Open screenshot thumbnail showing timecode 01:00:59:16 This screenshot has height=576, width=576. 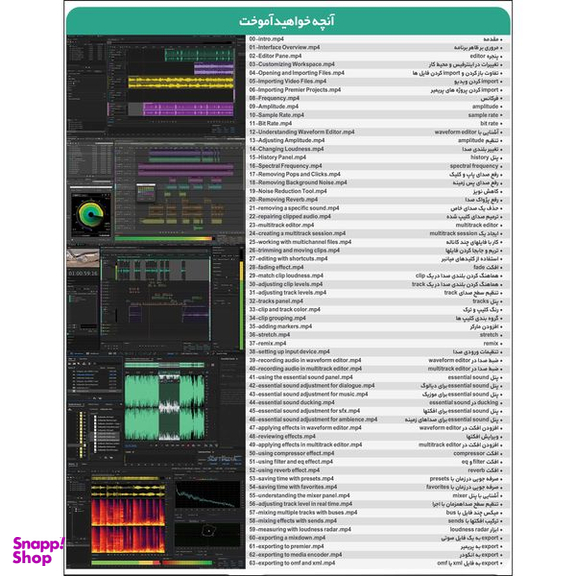coord(156,298)
